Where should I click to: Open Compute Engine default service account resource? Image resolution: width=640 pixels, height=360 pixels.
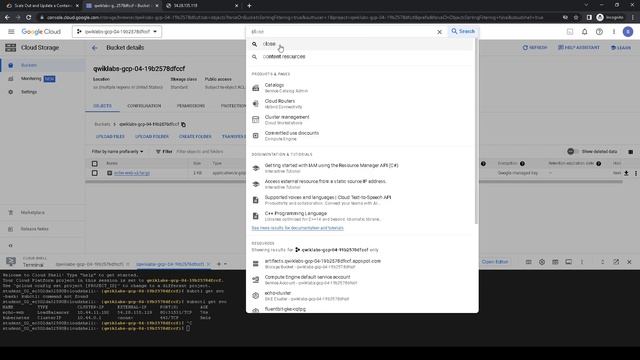(360, 280)
